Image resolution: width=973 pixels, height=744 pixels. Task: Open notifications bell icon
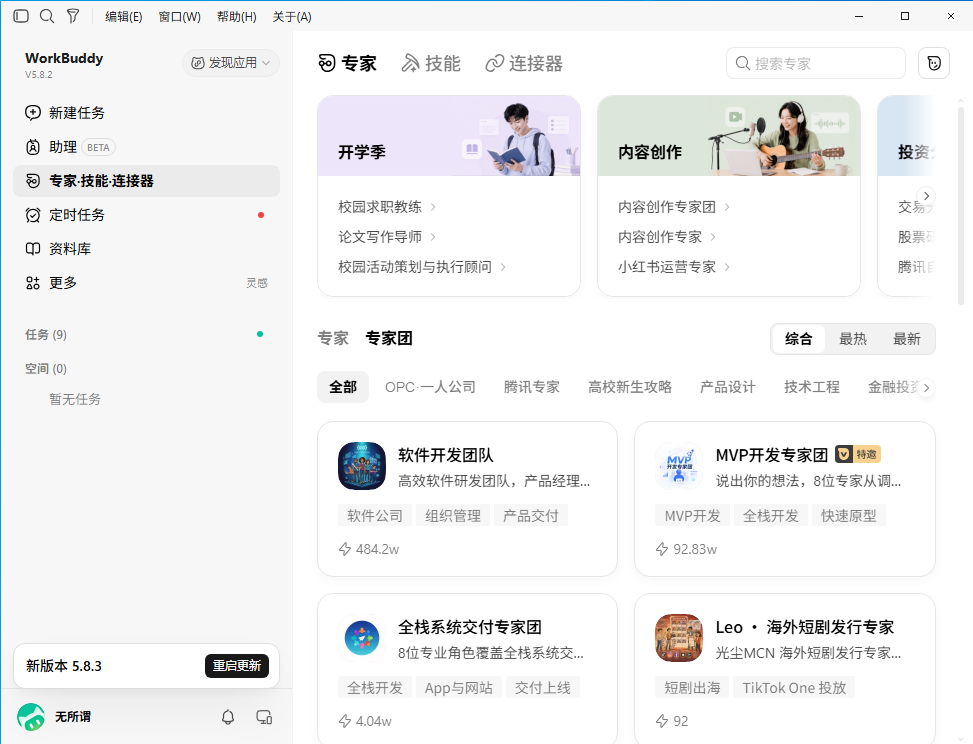pyautogui.click(x=228, y=717)
